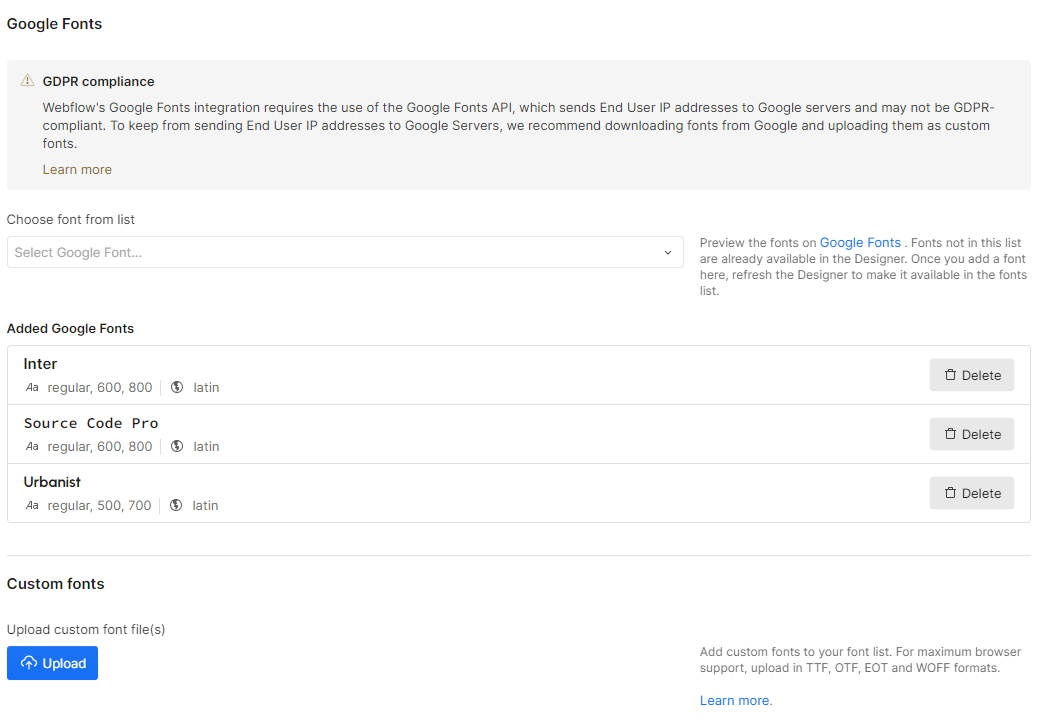Click 'latin' subset label in Urbanist row
This screenshot has height=725, width=1050.
205,505
